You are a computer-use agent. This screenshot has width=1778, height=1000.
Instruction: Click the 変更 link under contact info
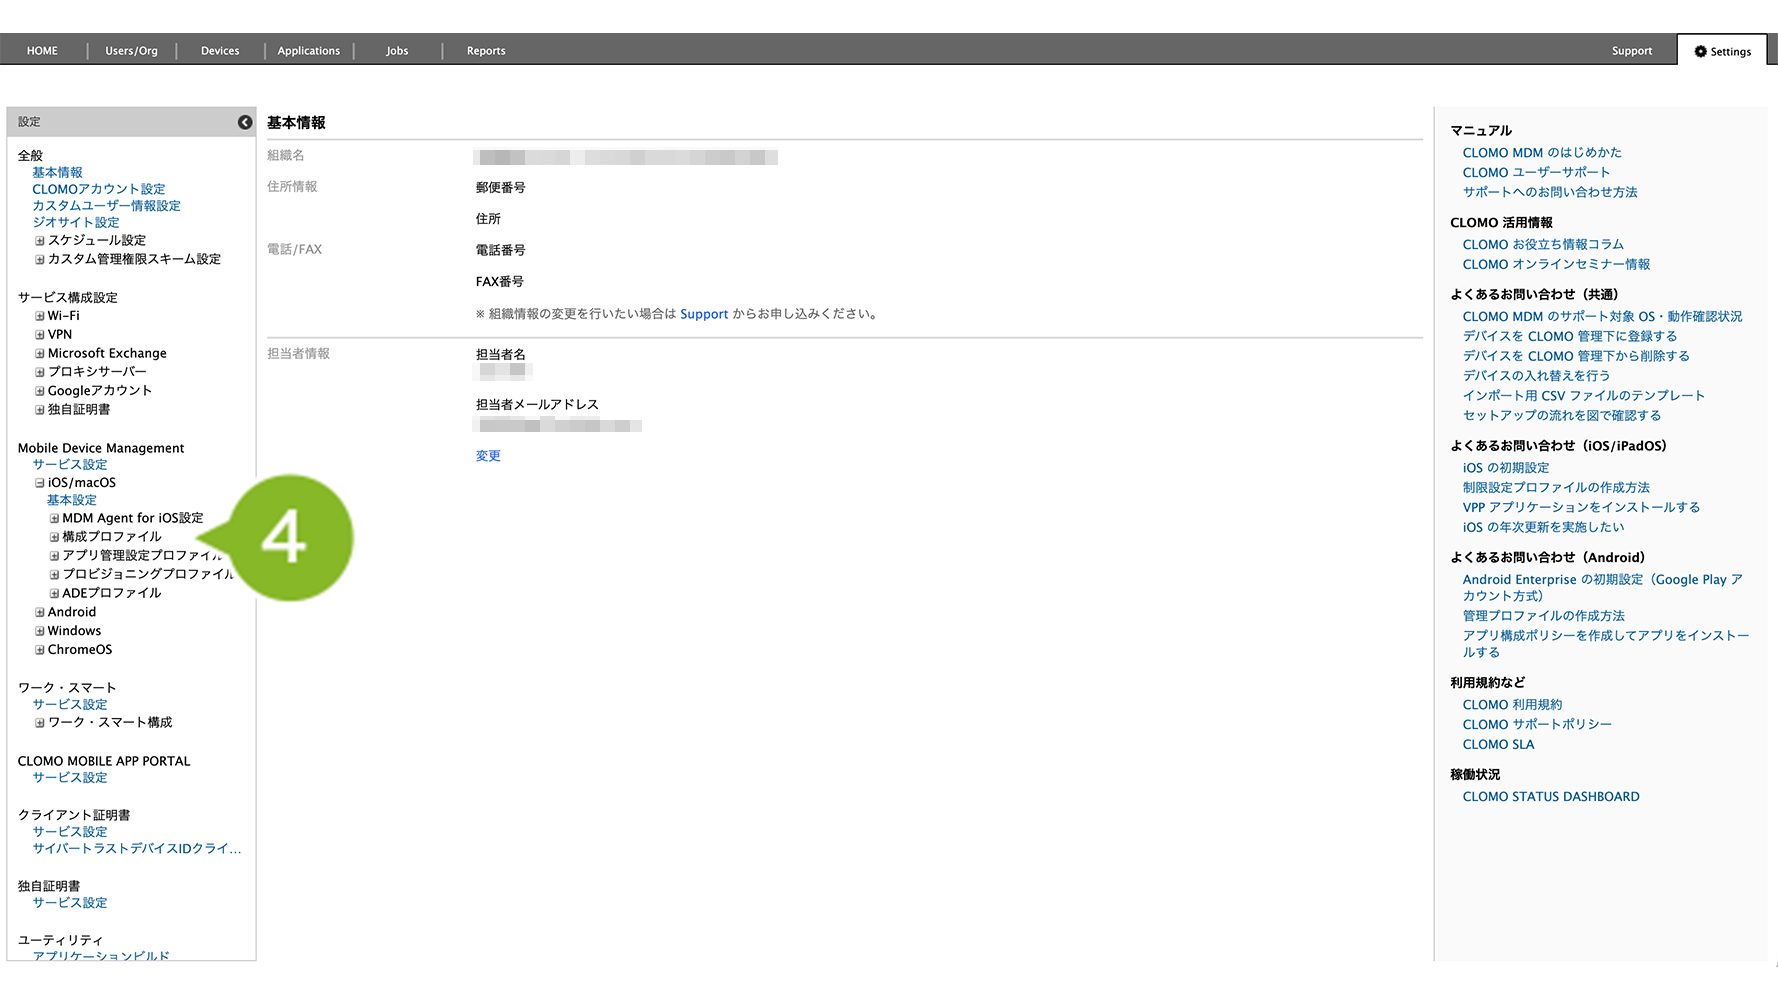(488, 456)
